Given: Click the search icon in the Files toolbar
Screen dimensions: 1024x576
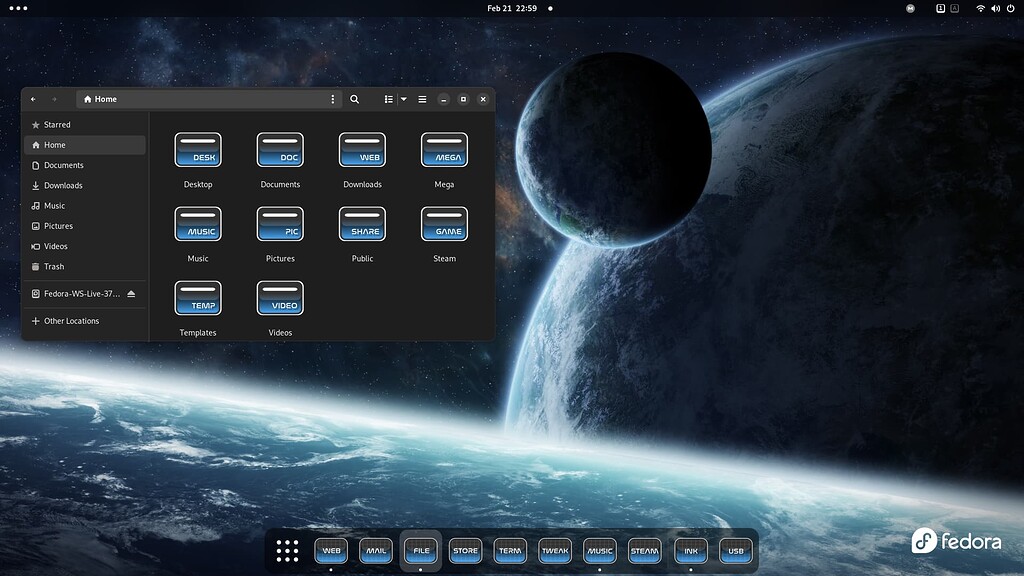Looking at the screenshot, I should [354, 99].
